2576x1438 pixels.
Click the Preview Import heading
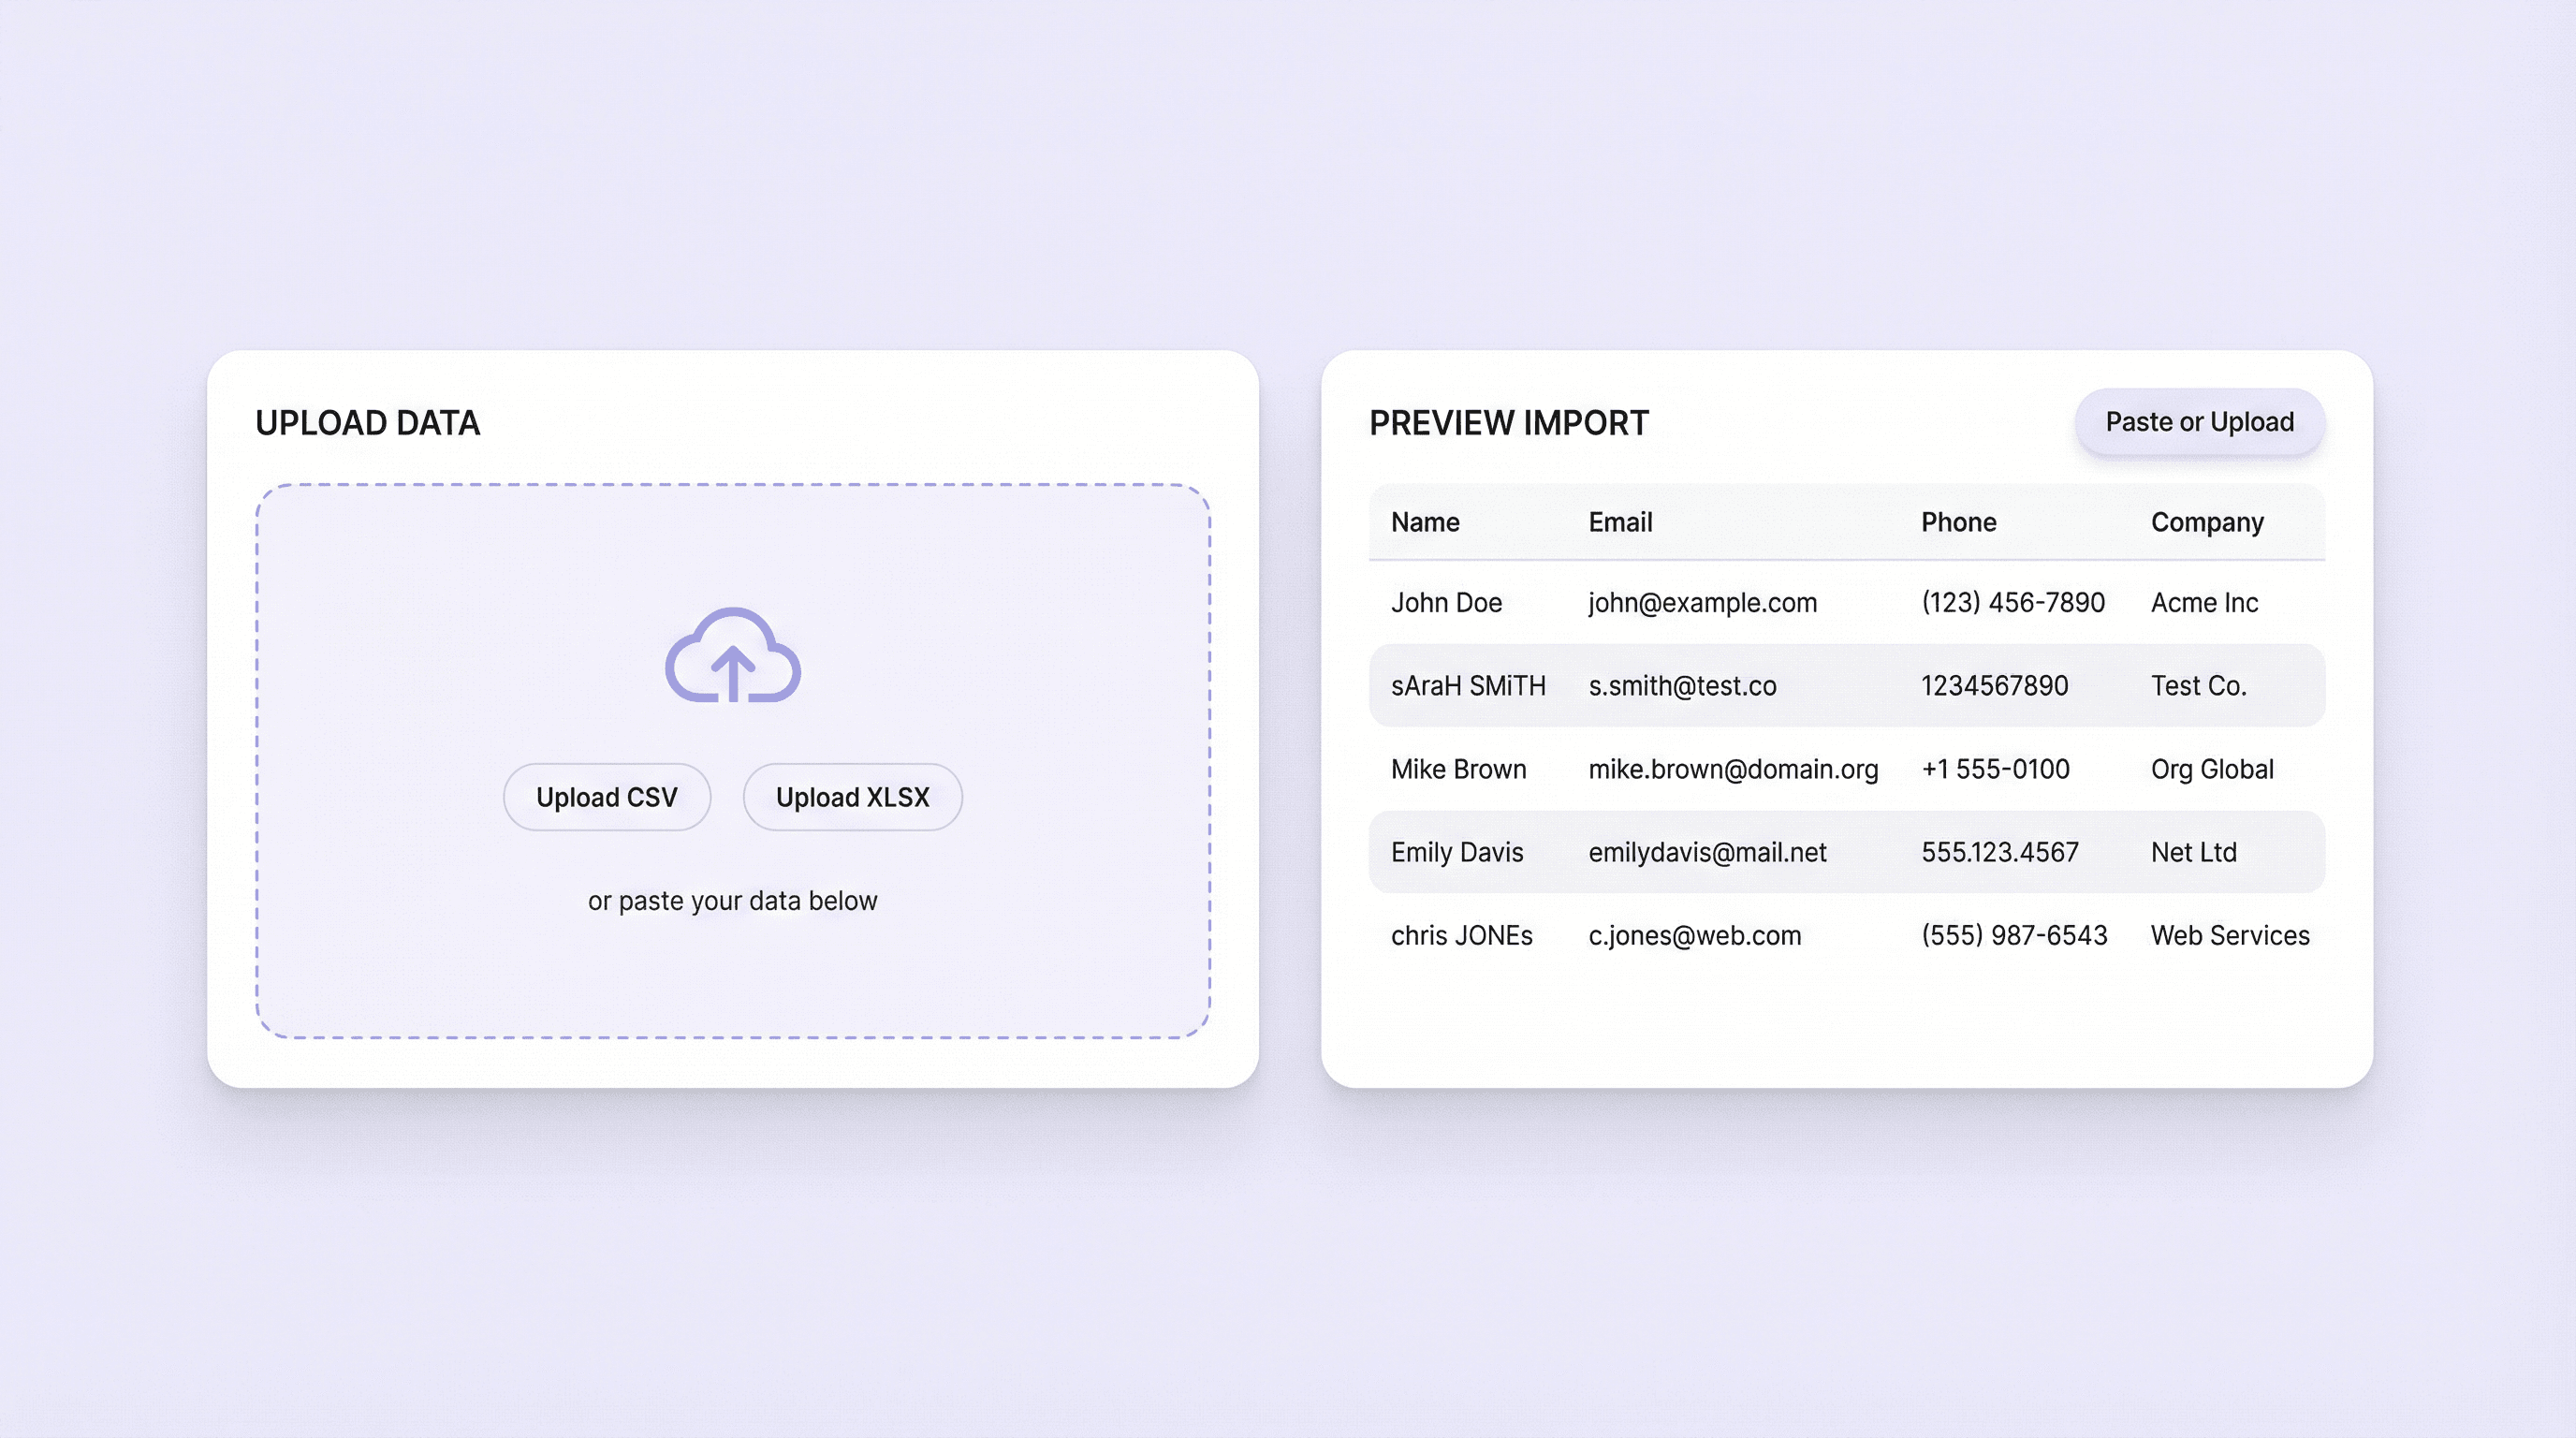[1508, 423]
